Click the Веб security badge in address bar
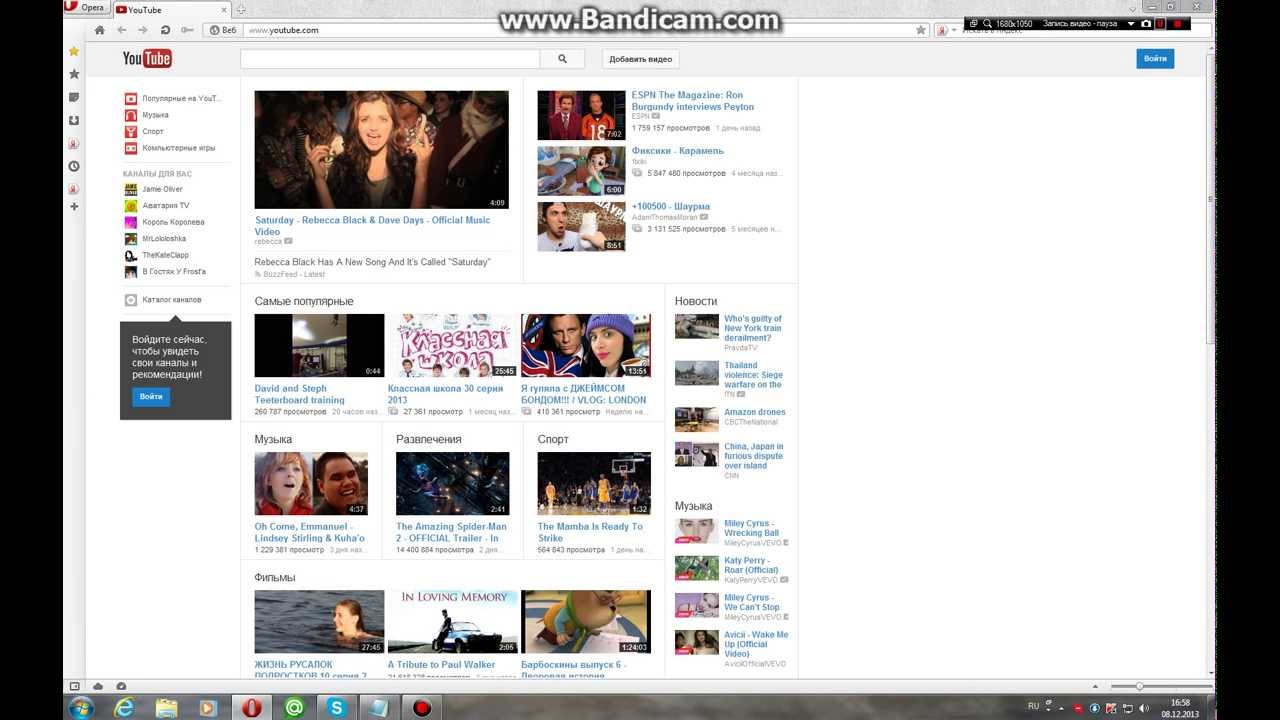Image resolution: width=1280 pixels, height=720 pixels. 223,30
